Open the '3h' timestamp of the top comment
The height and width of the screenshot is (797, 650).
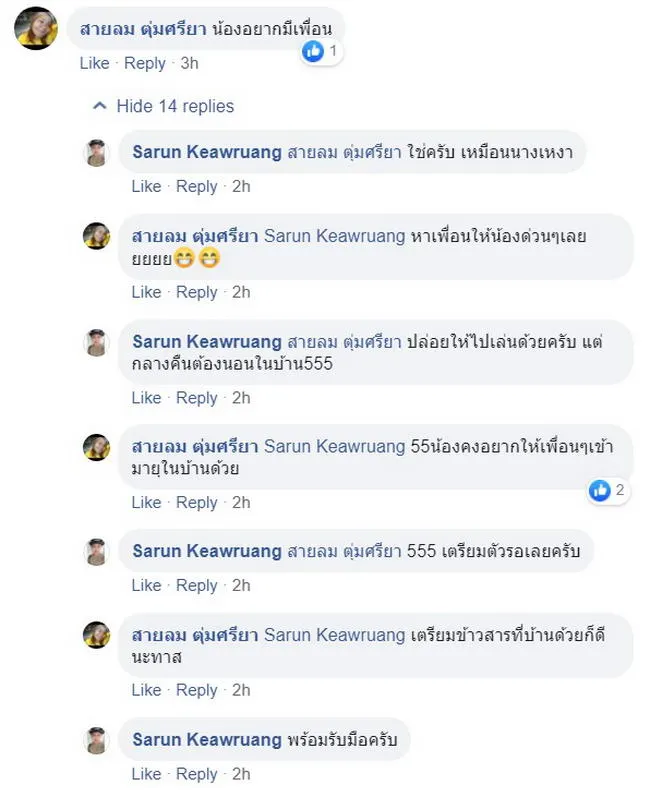tap(189, 63)
